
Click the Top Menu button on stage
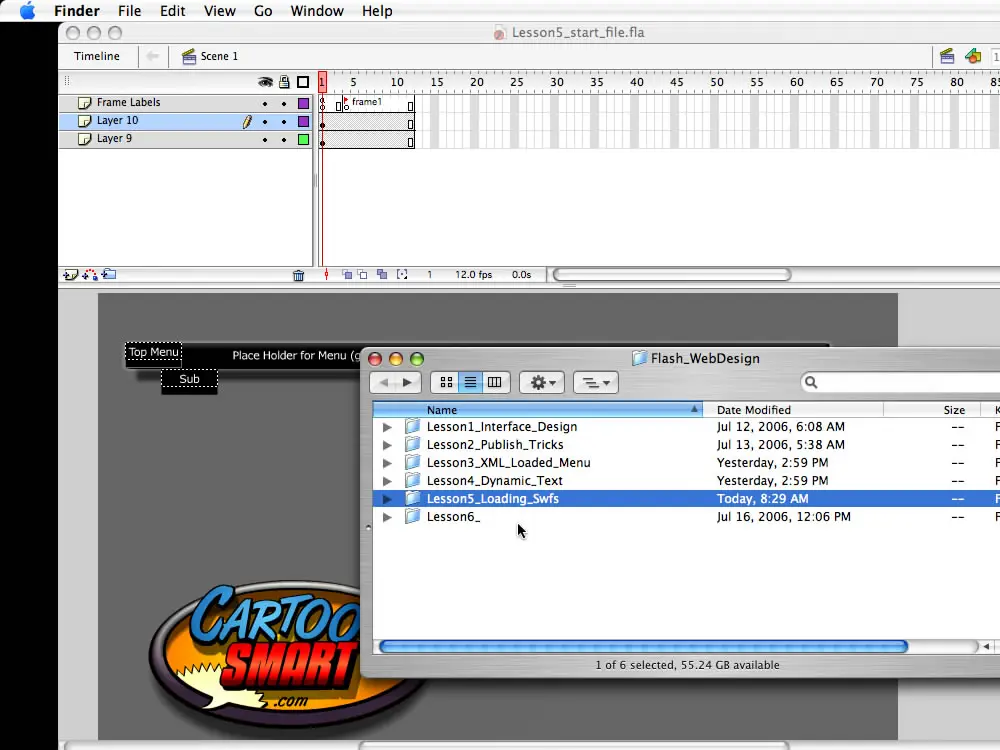(154, 353)
